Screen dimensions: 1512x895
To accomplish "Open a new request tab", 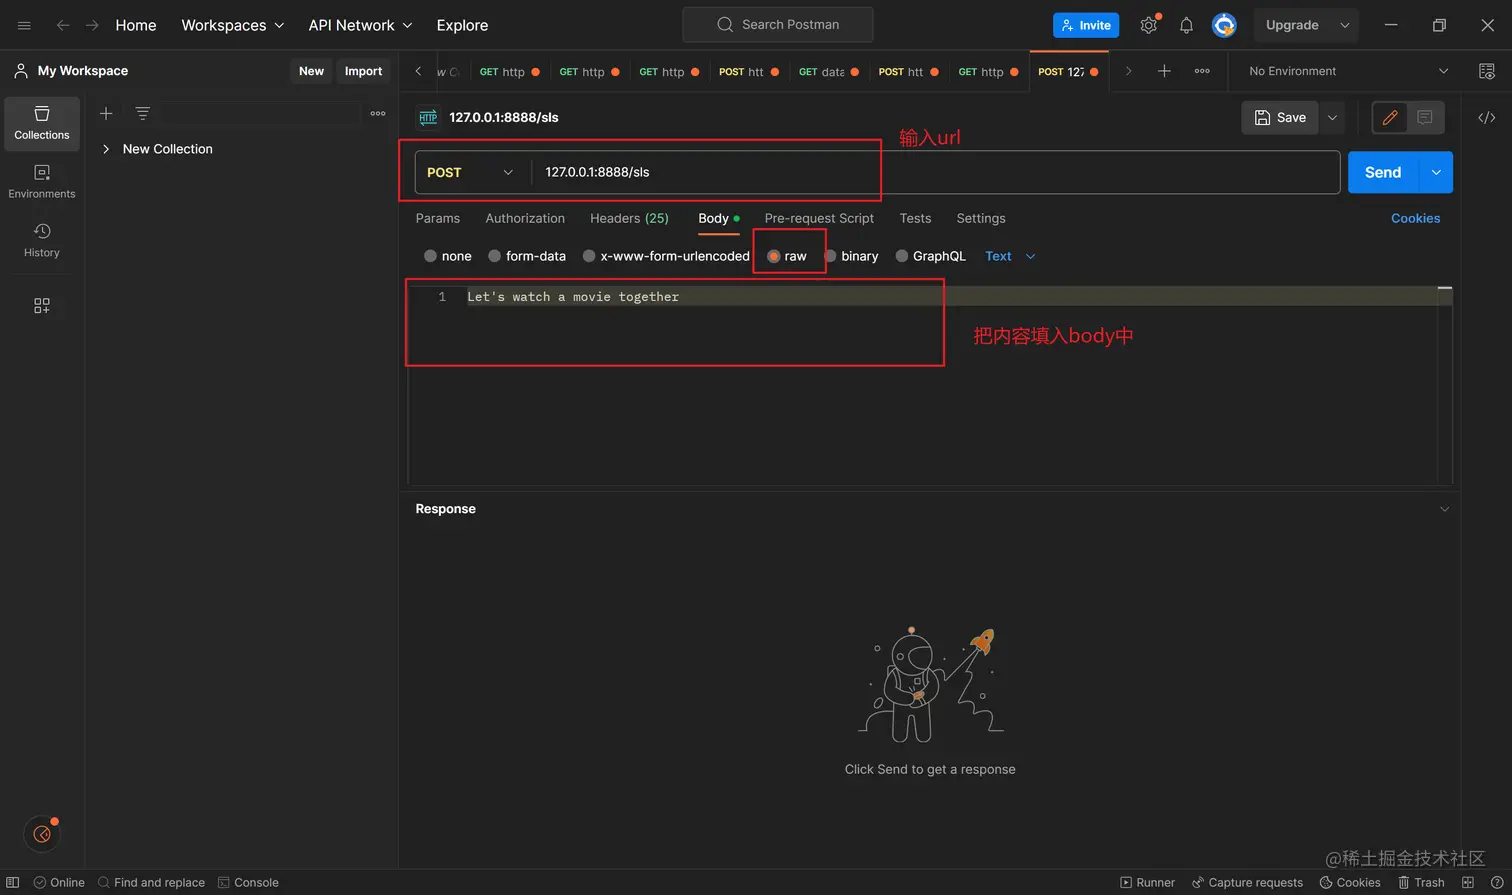I will click(x=1164, y=71).
